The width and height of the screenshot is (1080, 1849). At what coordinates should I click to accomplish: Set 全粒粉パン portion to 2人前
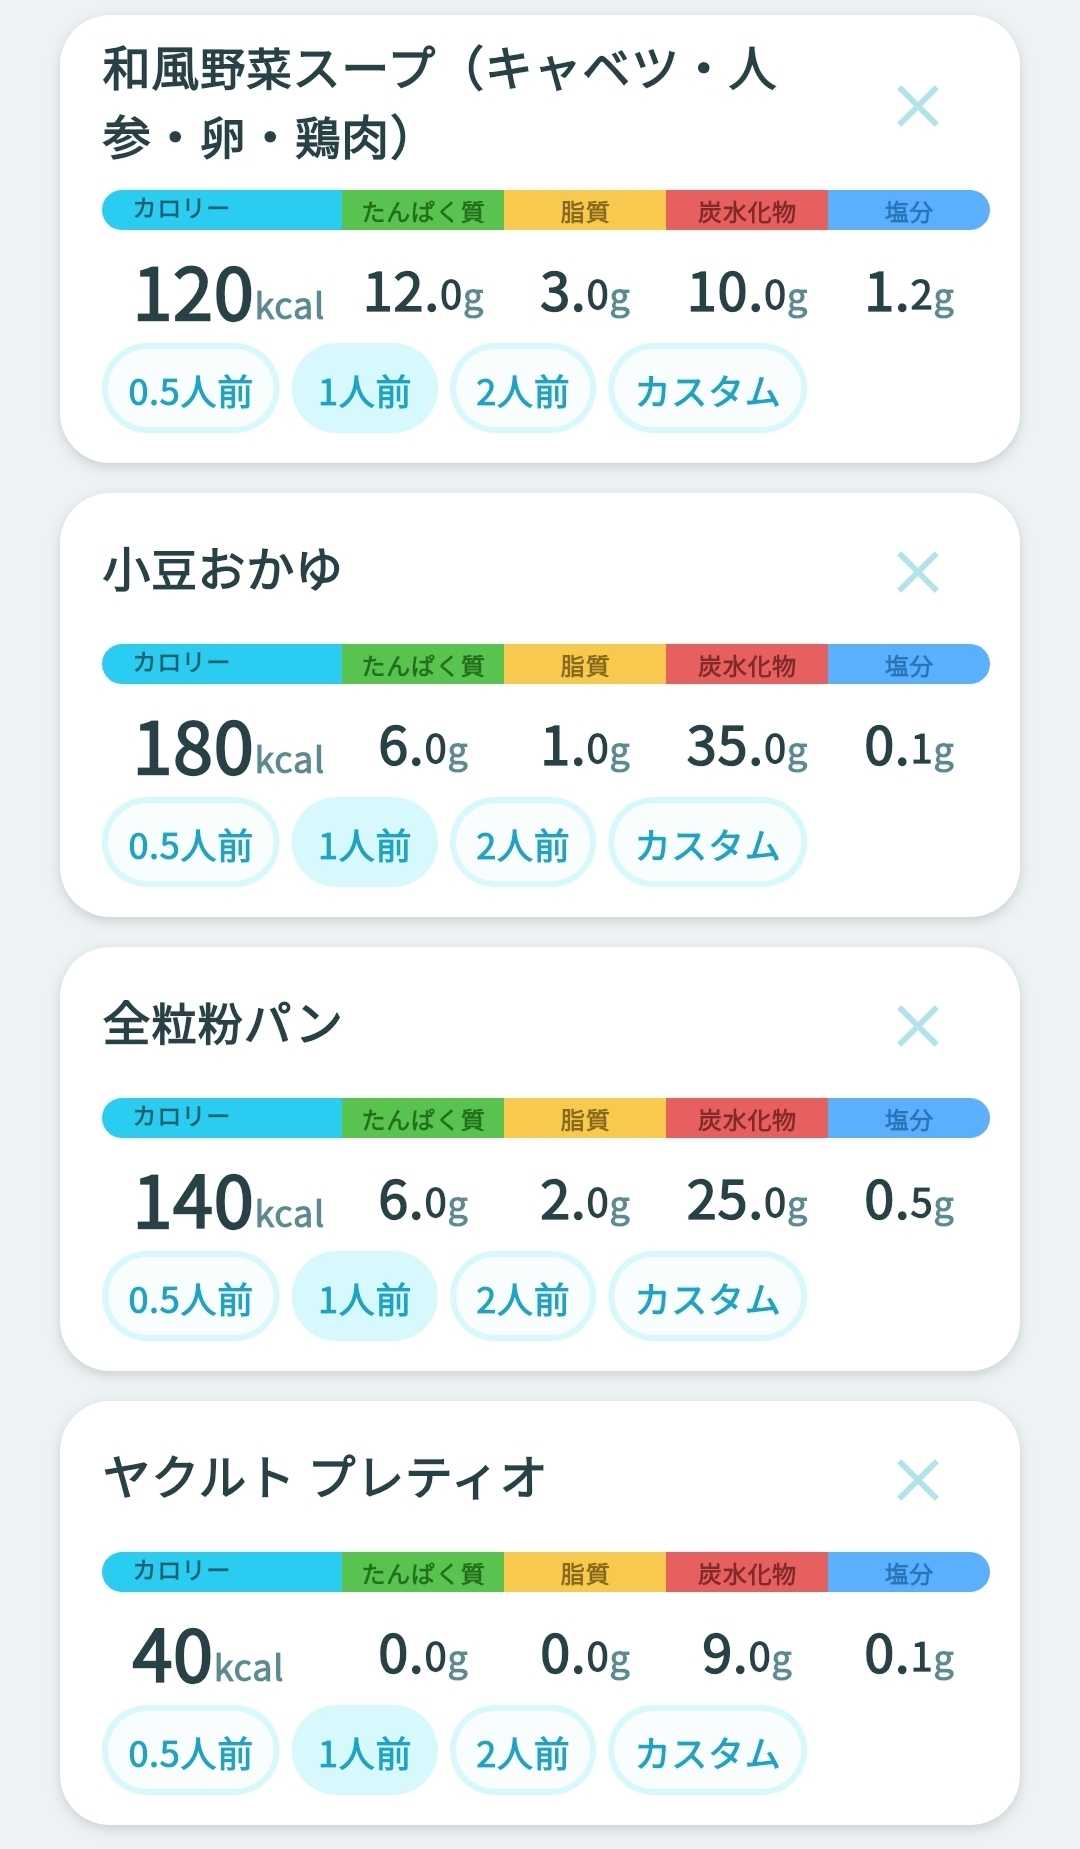[523, 1297]
